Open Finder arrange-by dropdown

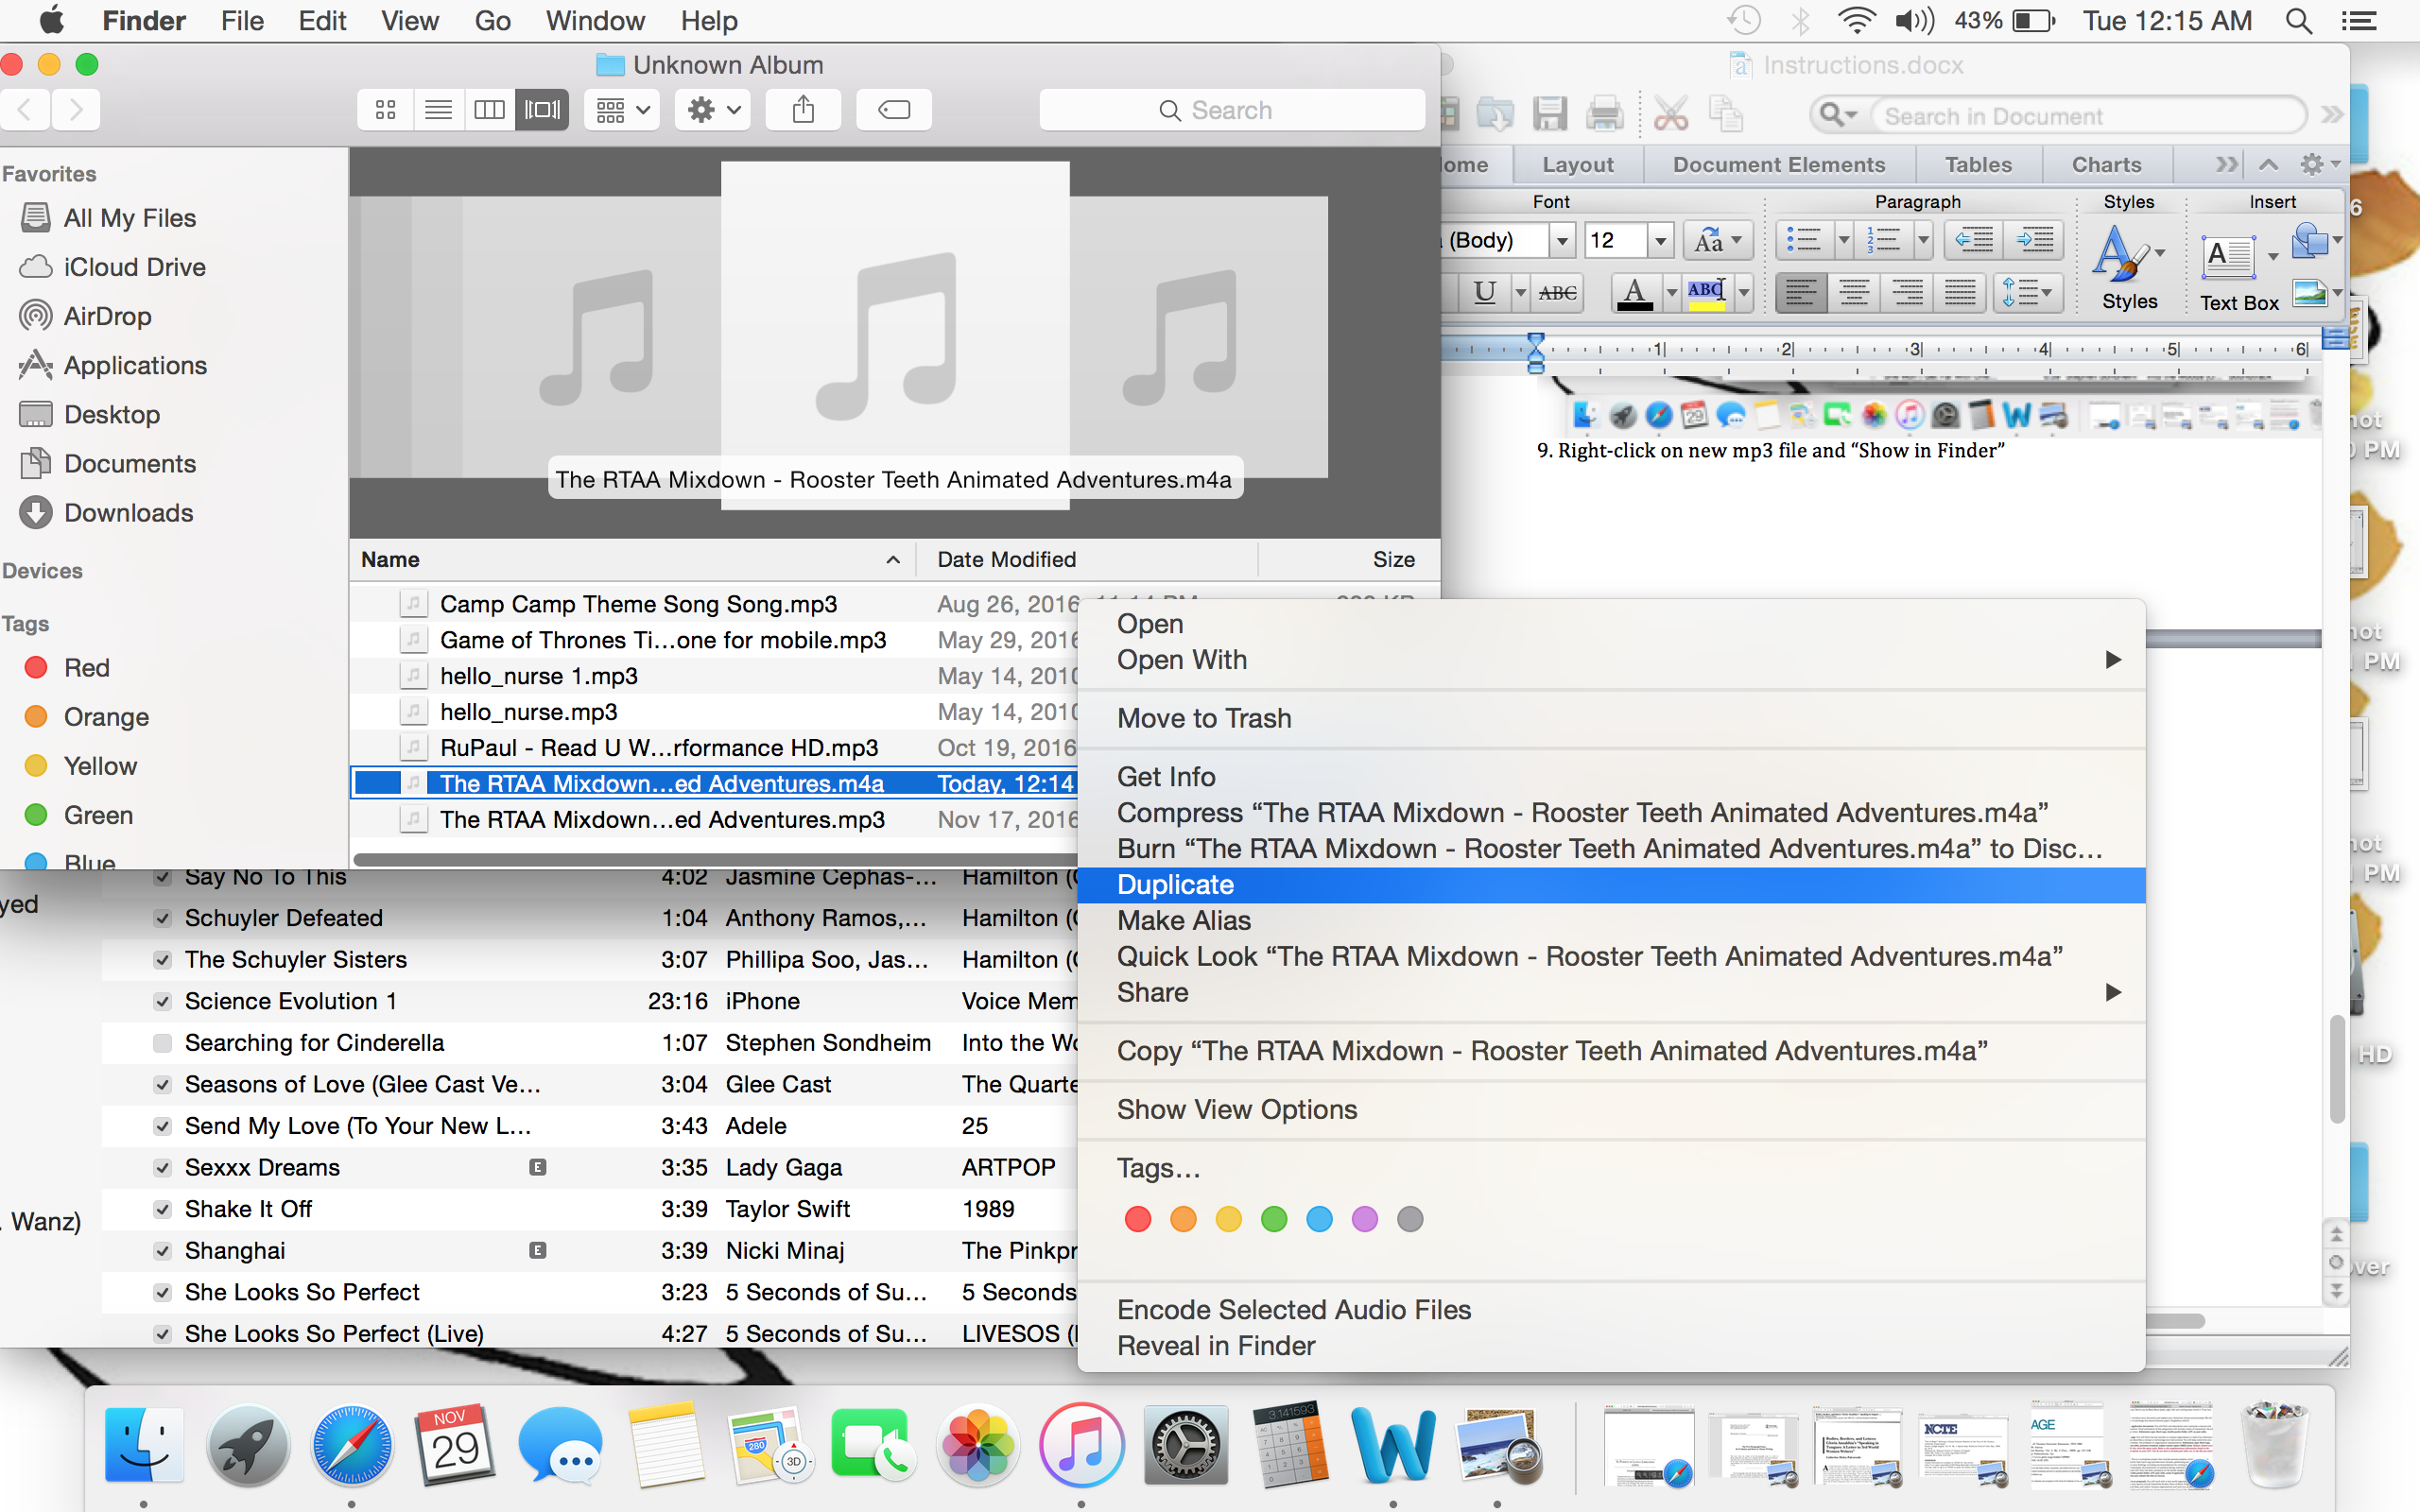click(x=622, y=110)
